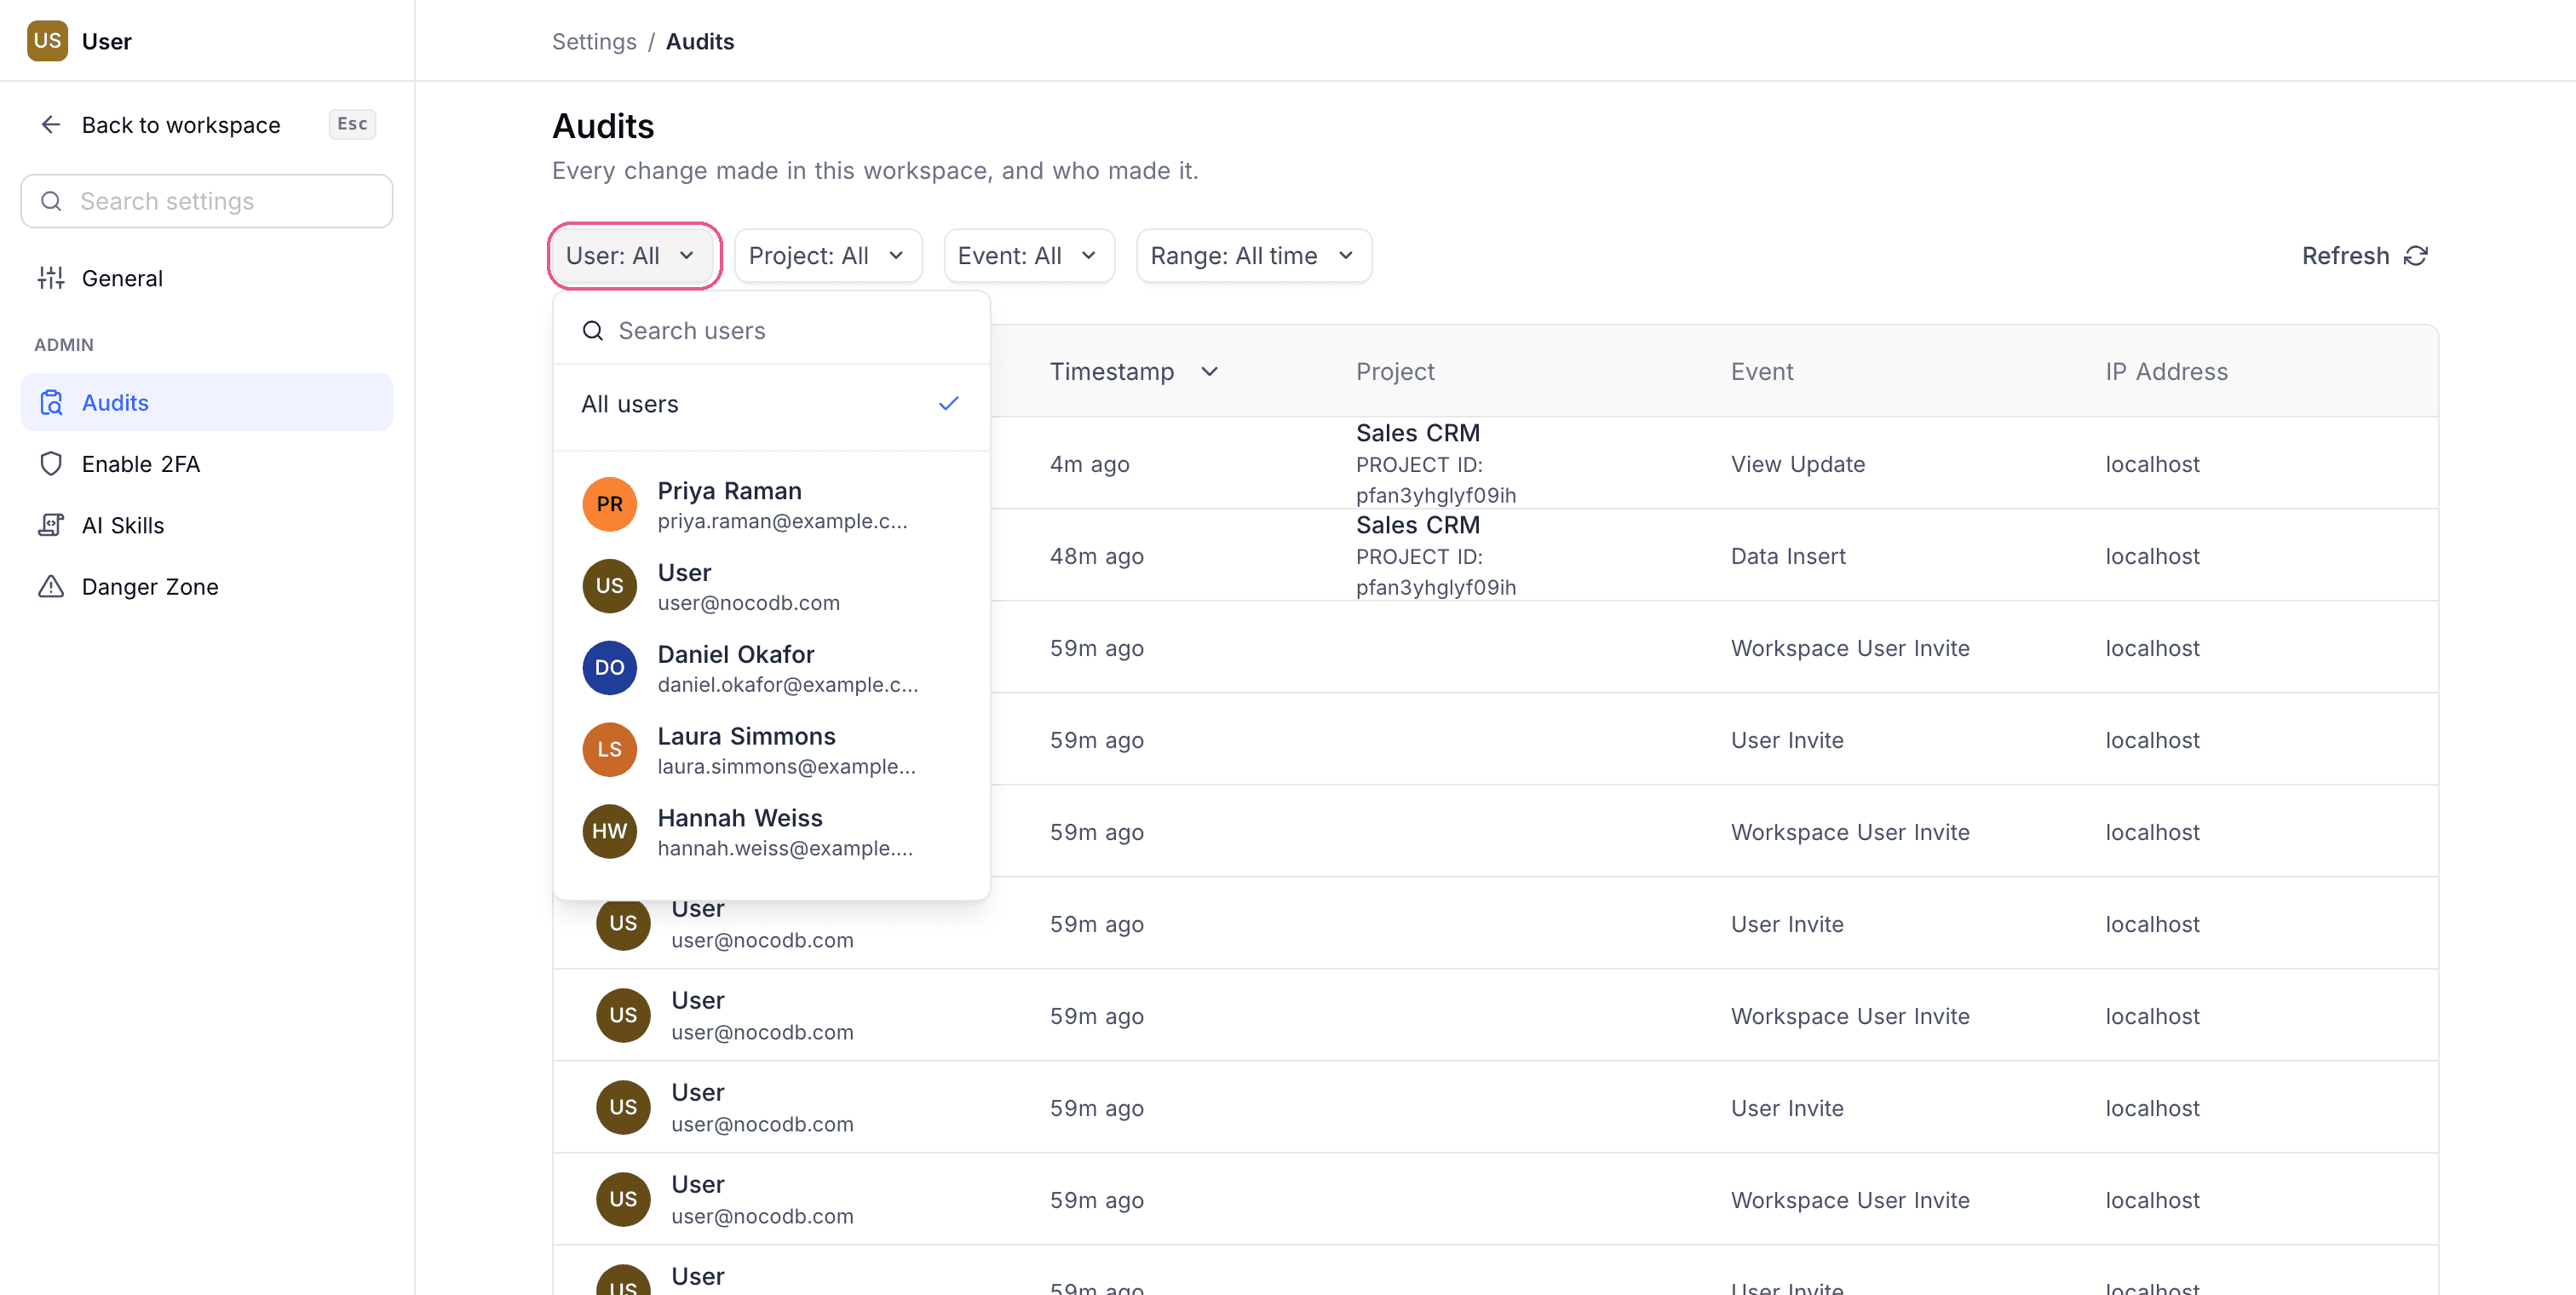Filter by Daniel Okafor
Screen dimensions: 2576x1295
[x=771, y=667]
